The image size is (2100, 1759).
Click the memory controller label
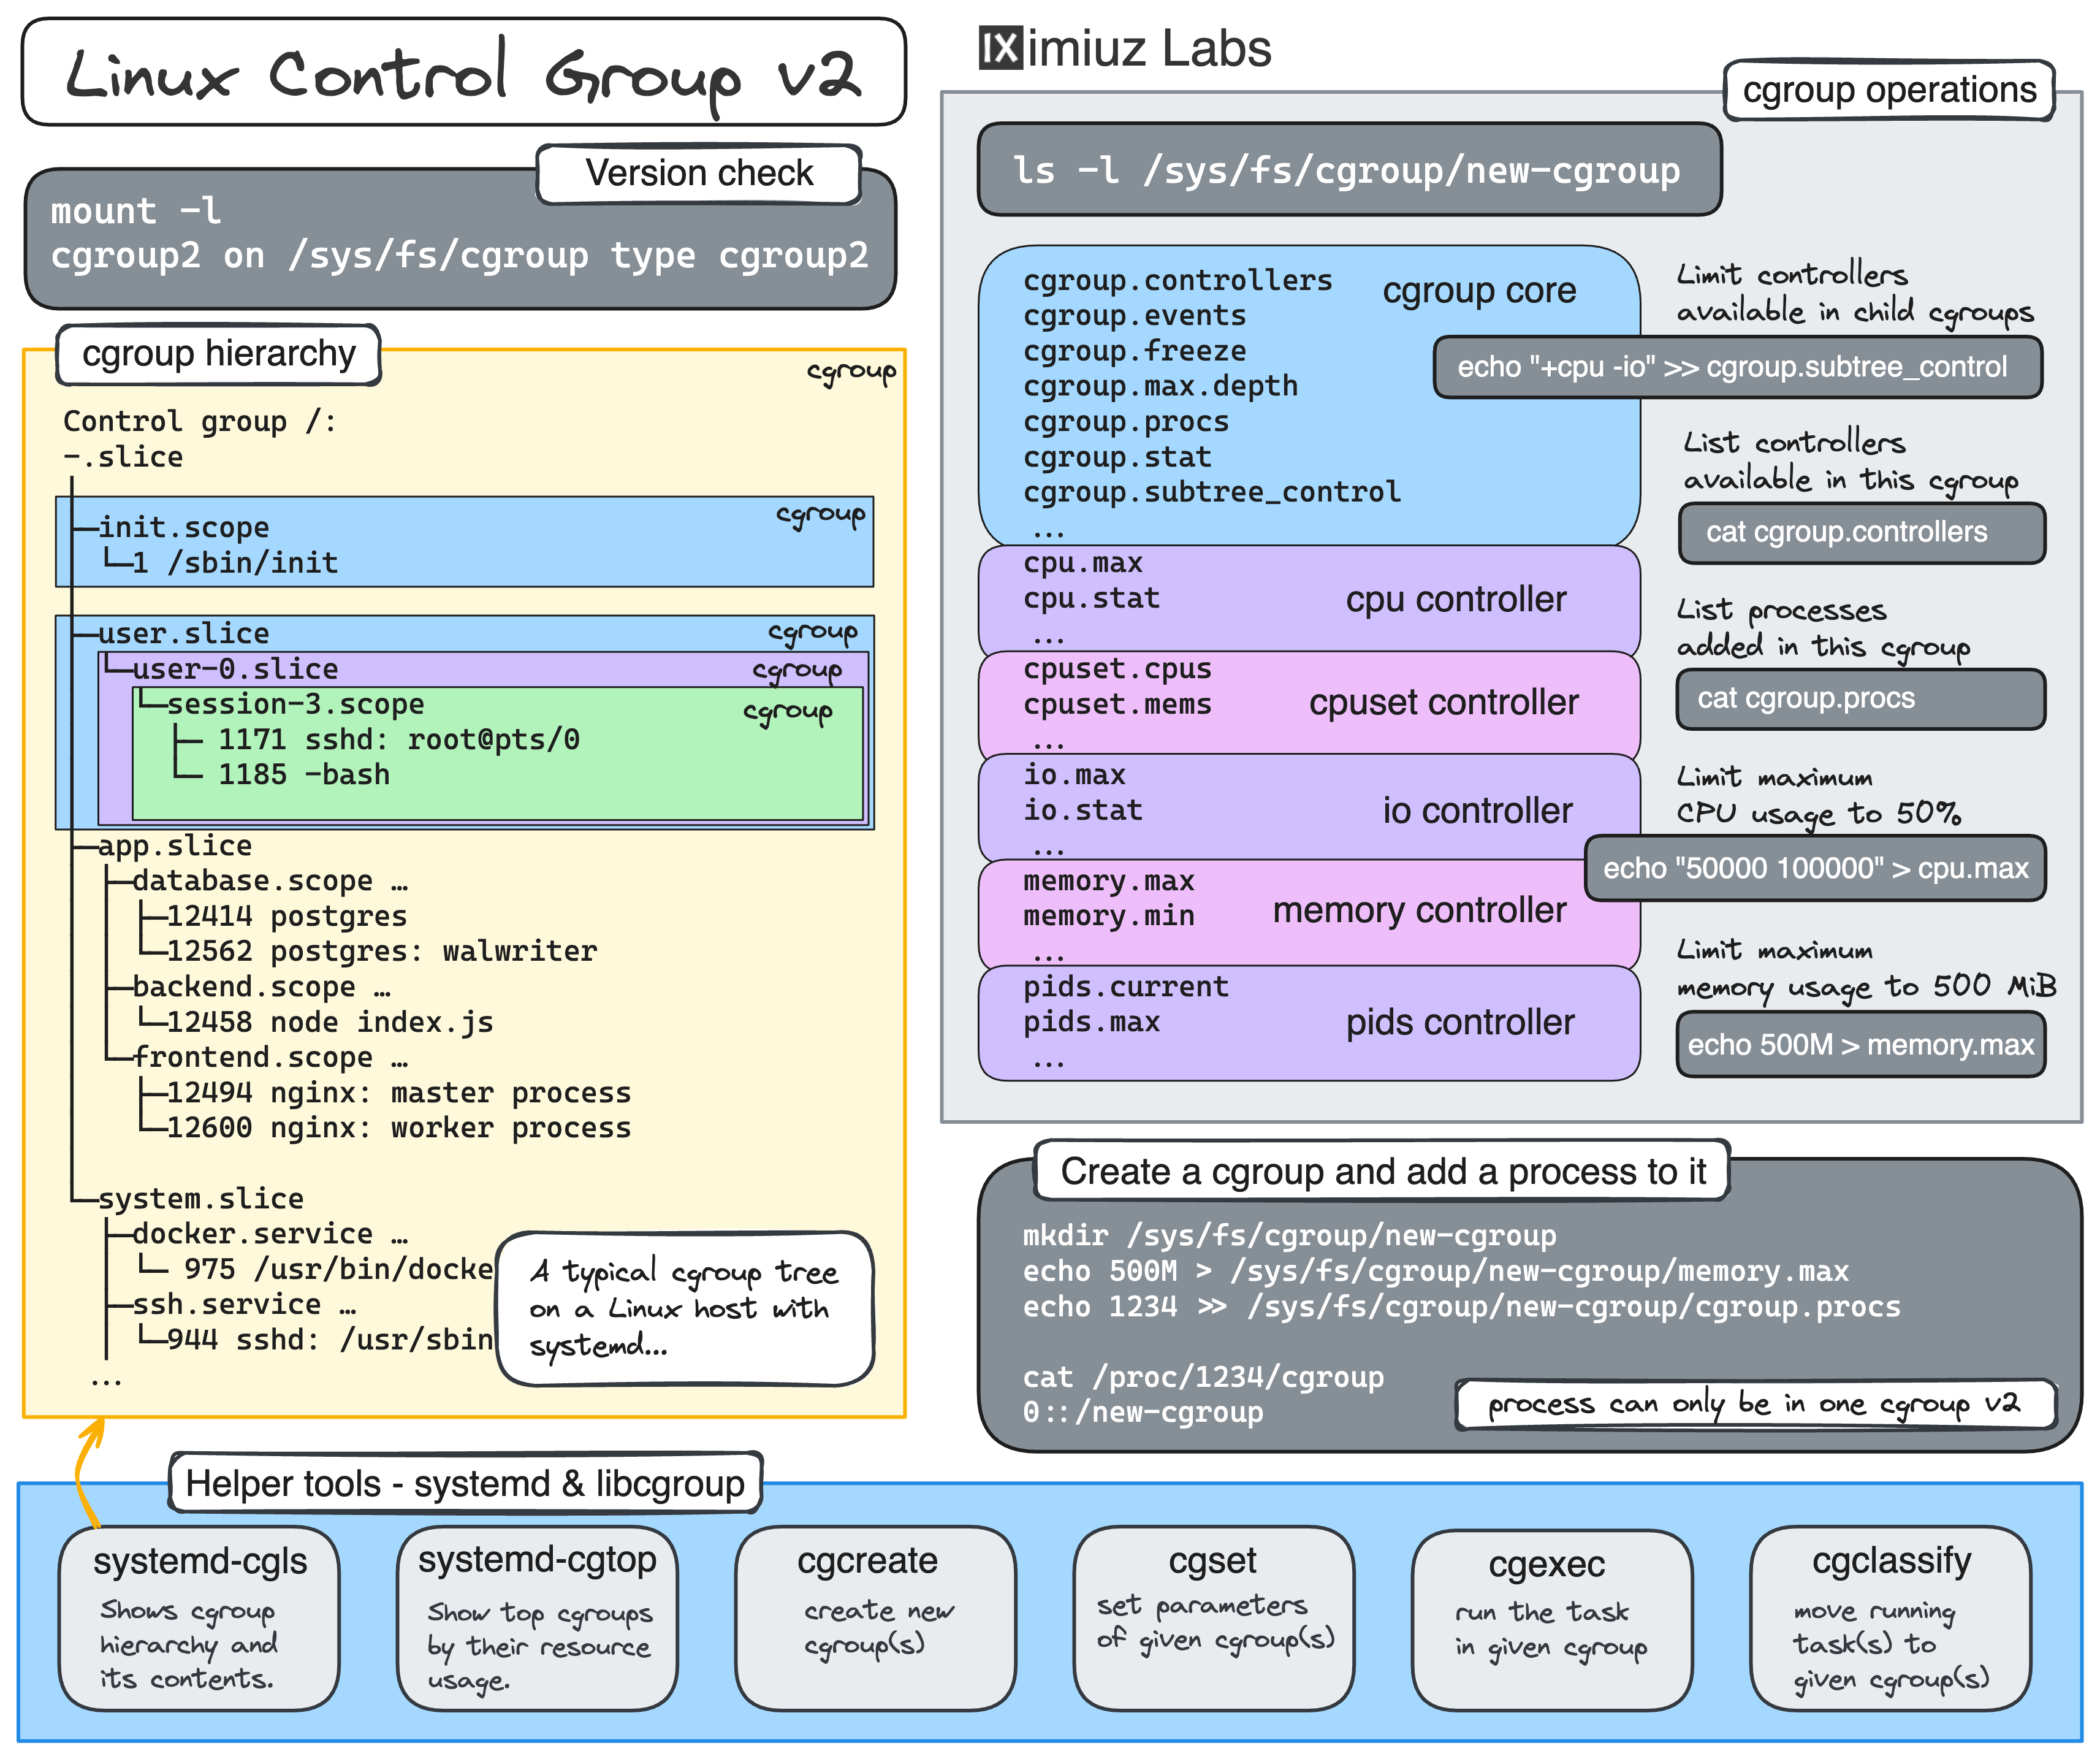pyautogui.click(x=1419, y=911)
